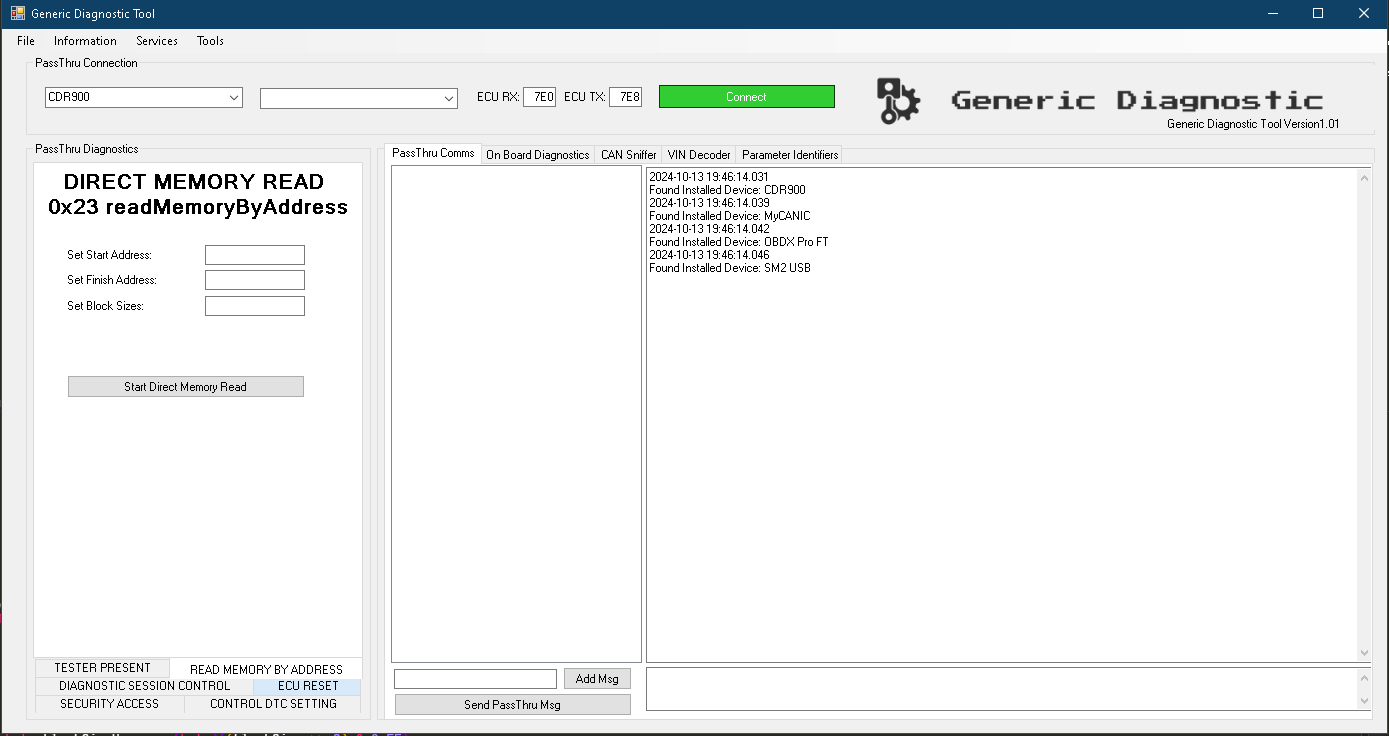Click the log scrollbar down arrow
This screenshot has width=1389, height=736.
click(x=1364, y=653)
